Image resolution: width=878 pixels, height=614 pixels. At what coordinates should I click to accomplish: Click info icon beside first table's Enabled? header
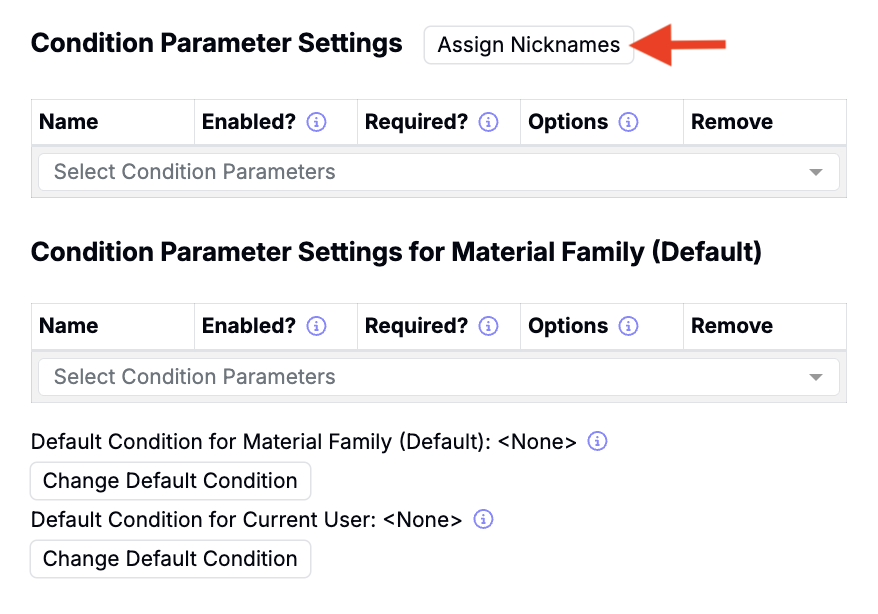(316, 121)
